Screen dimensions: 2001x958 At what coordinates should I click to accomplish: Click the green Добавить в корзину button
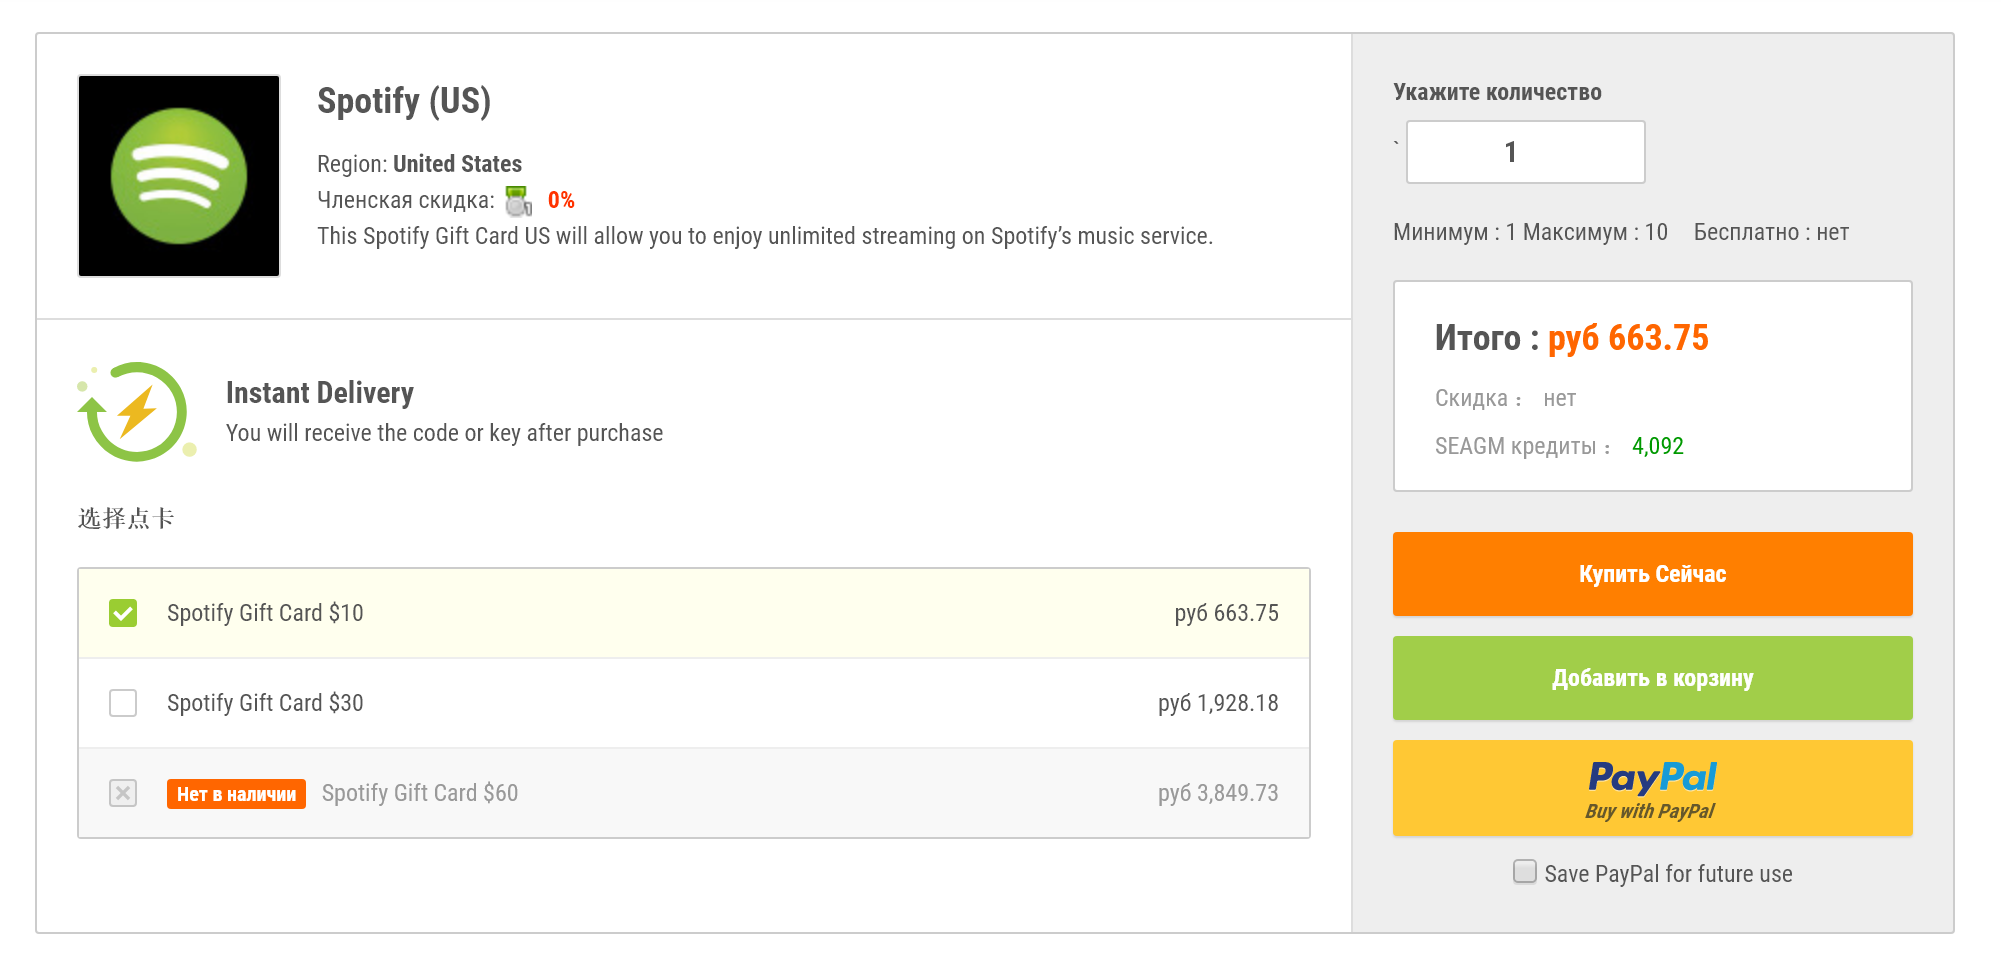pos(1653,678)
